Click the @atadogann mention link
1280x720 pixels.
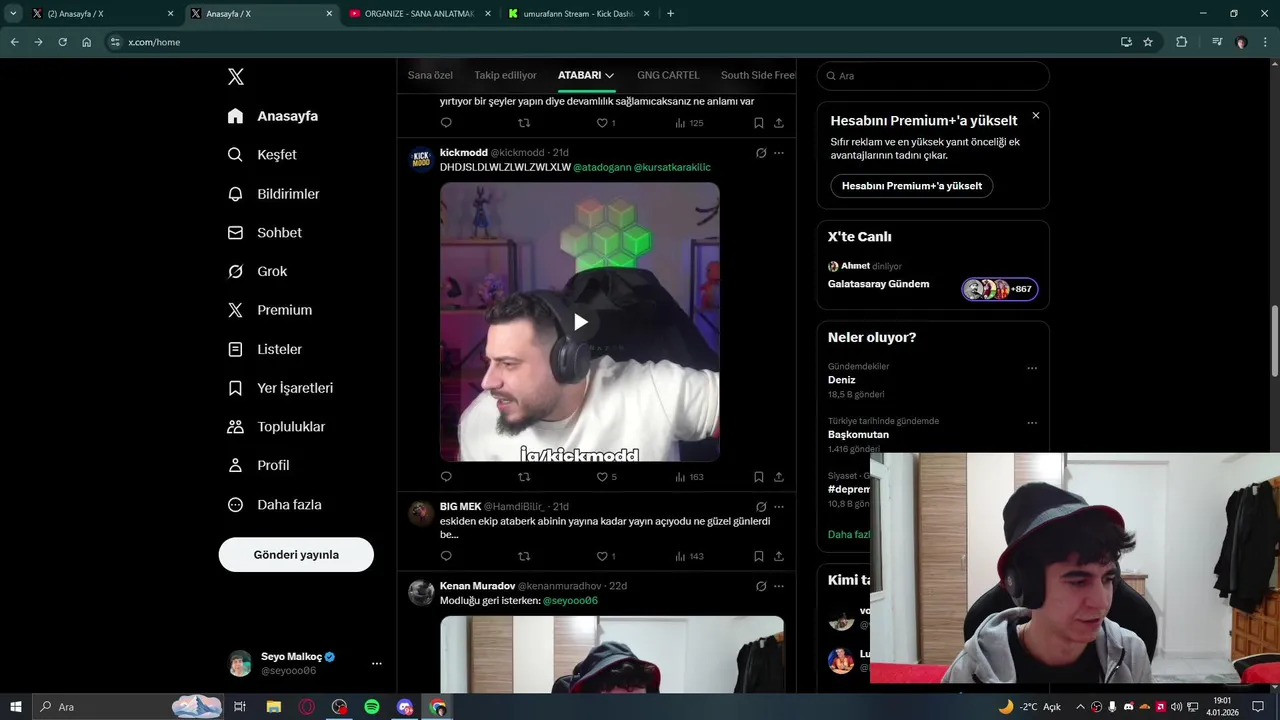[x=601, y=167]
